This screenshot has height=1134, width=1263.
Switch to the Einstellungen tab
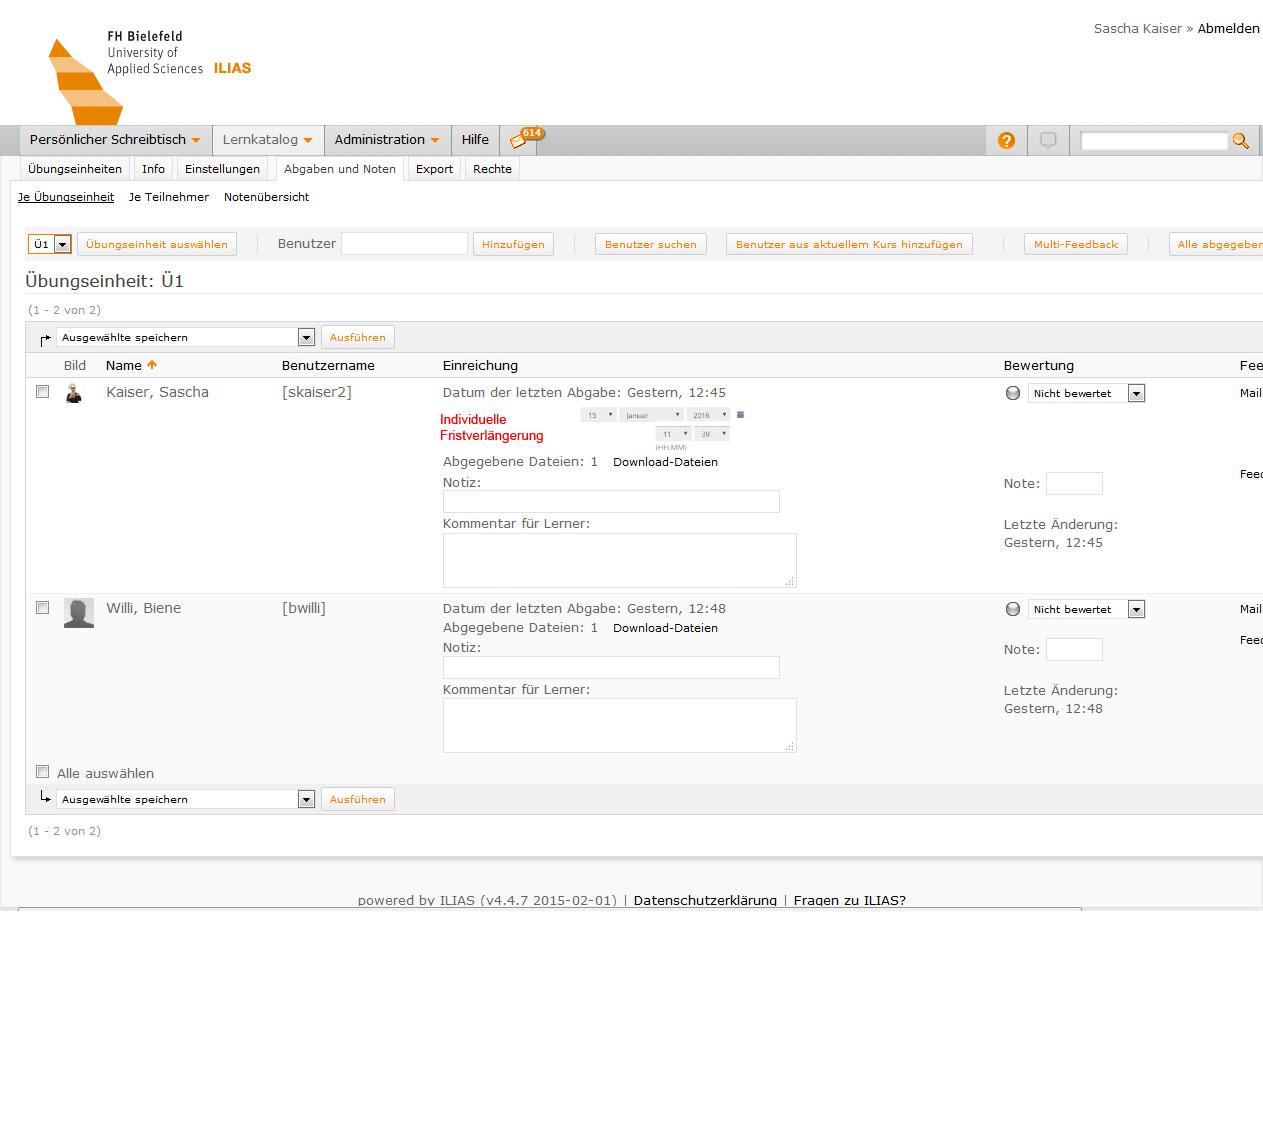coord(222,169)
